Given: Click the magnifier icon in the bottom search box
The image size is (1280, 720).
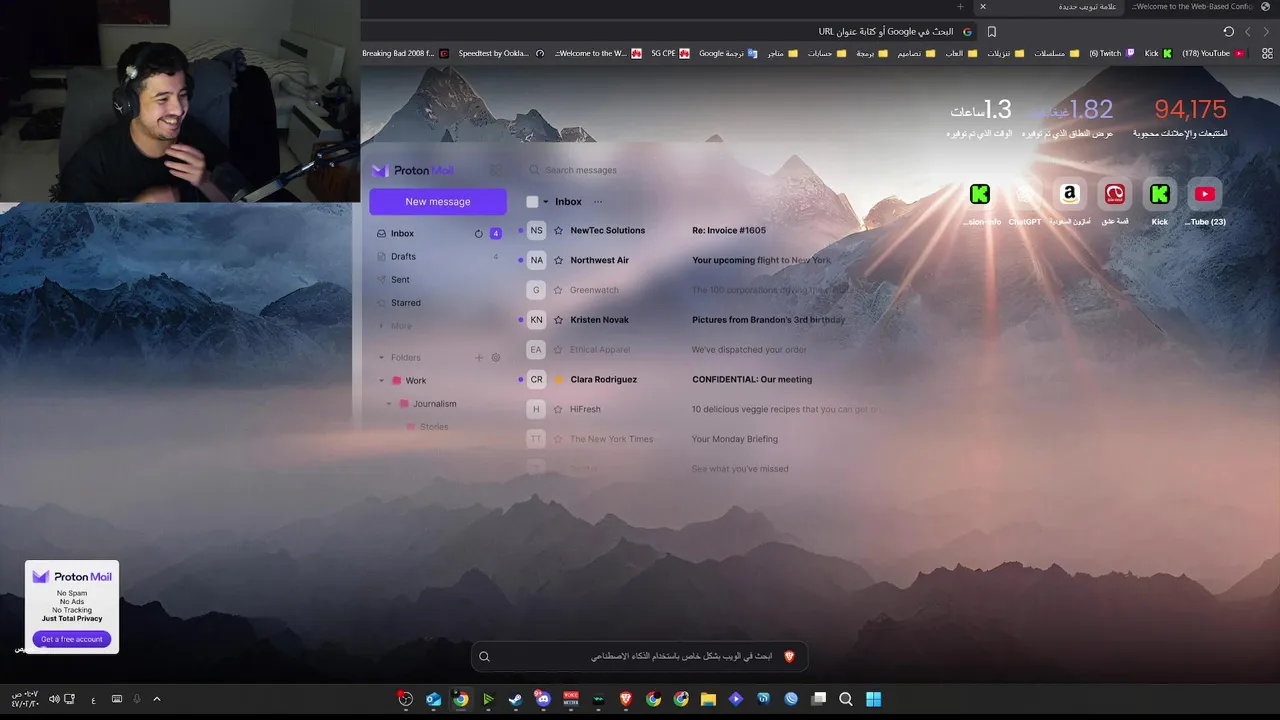Looking at the screenshot, I should [x=484, y=656].
